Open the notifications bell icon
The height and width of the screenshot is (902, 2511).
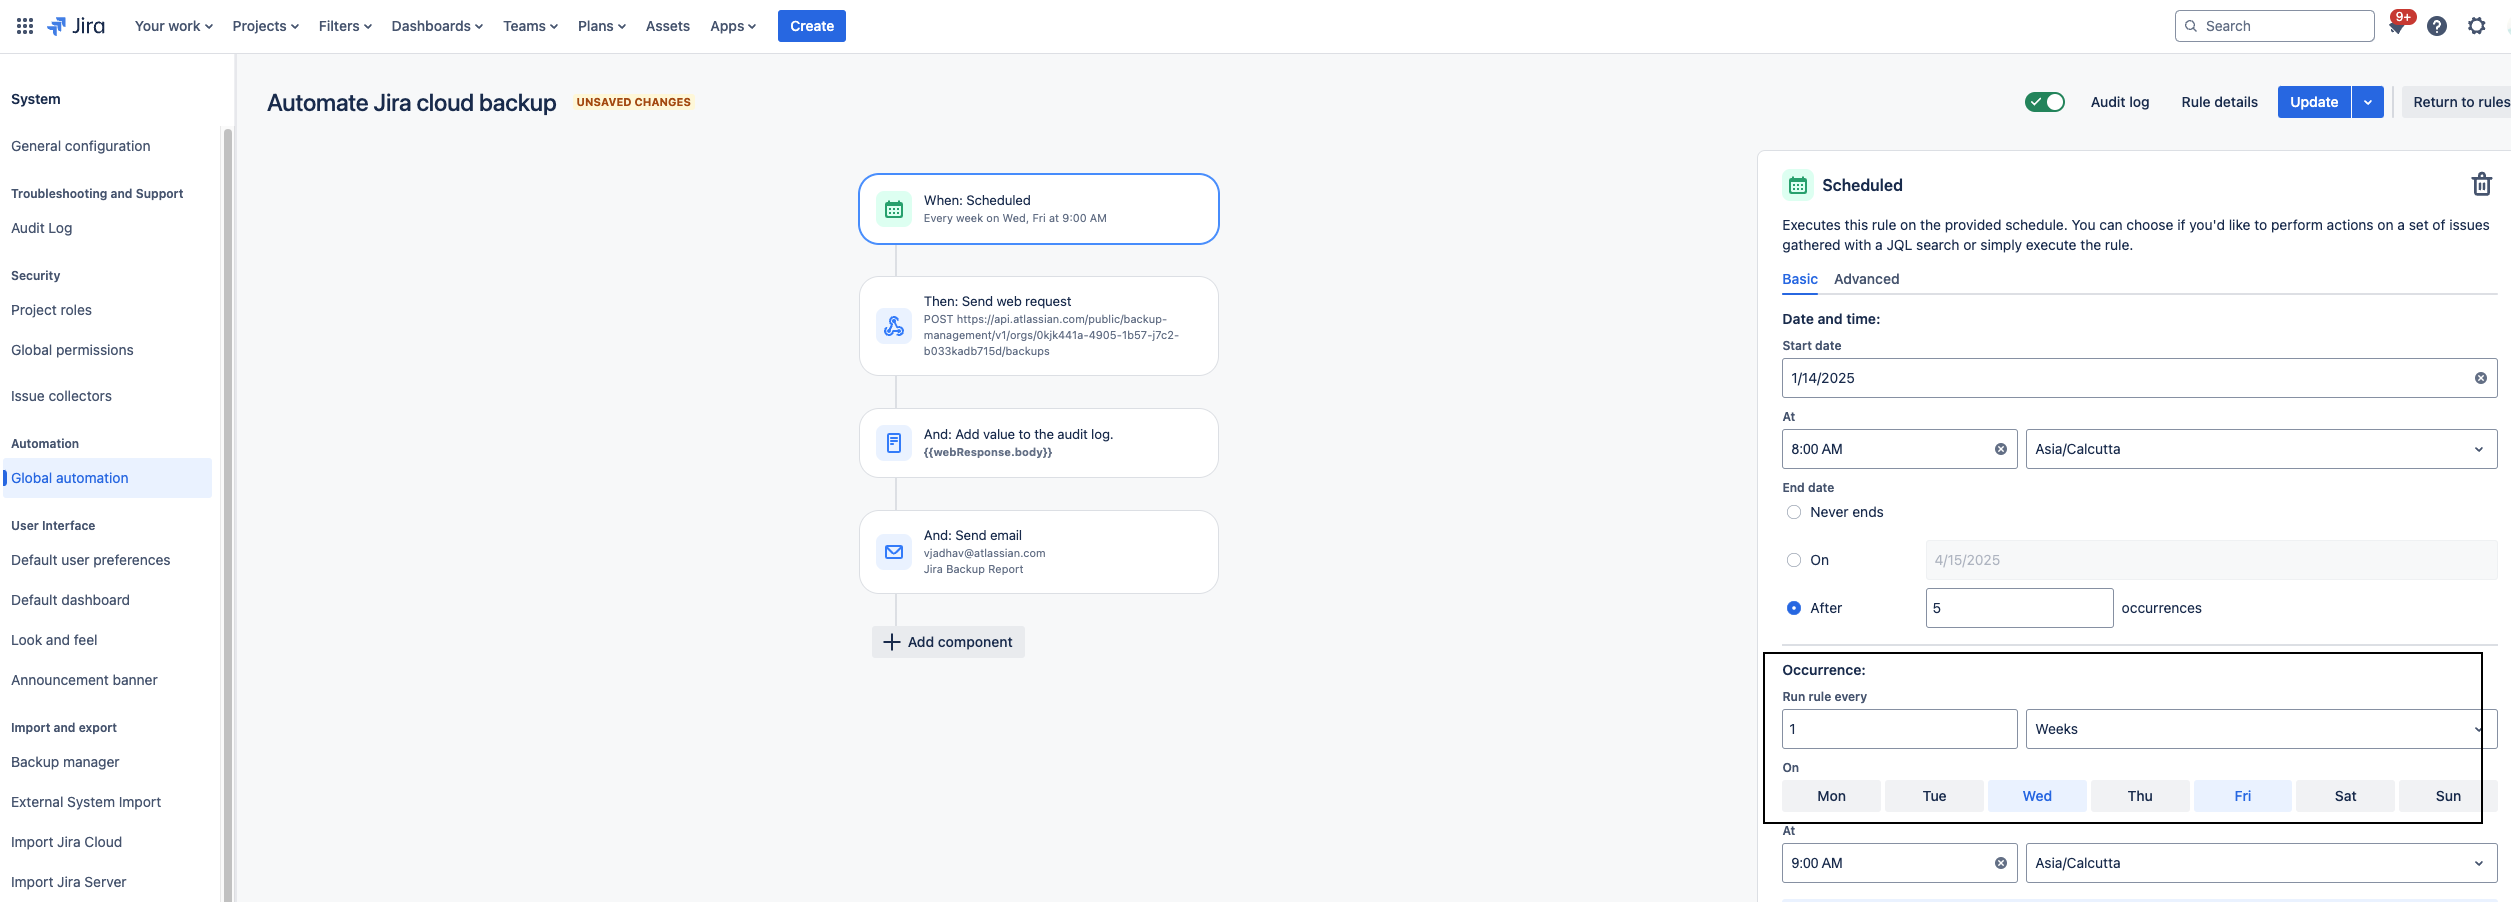click(2397, 27)
